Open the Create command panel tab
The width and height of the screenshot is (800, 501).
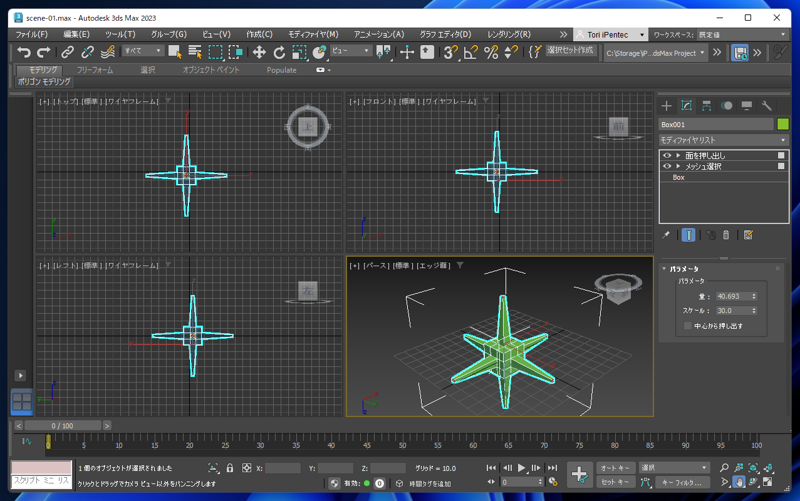coord(666,106)
